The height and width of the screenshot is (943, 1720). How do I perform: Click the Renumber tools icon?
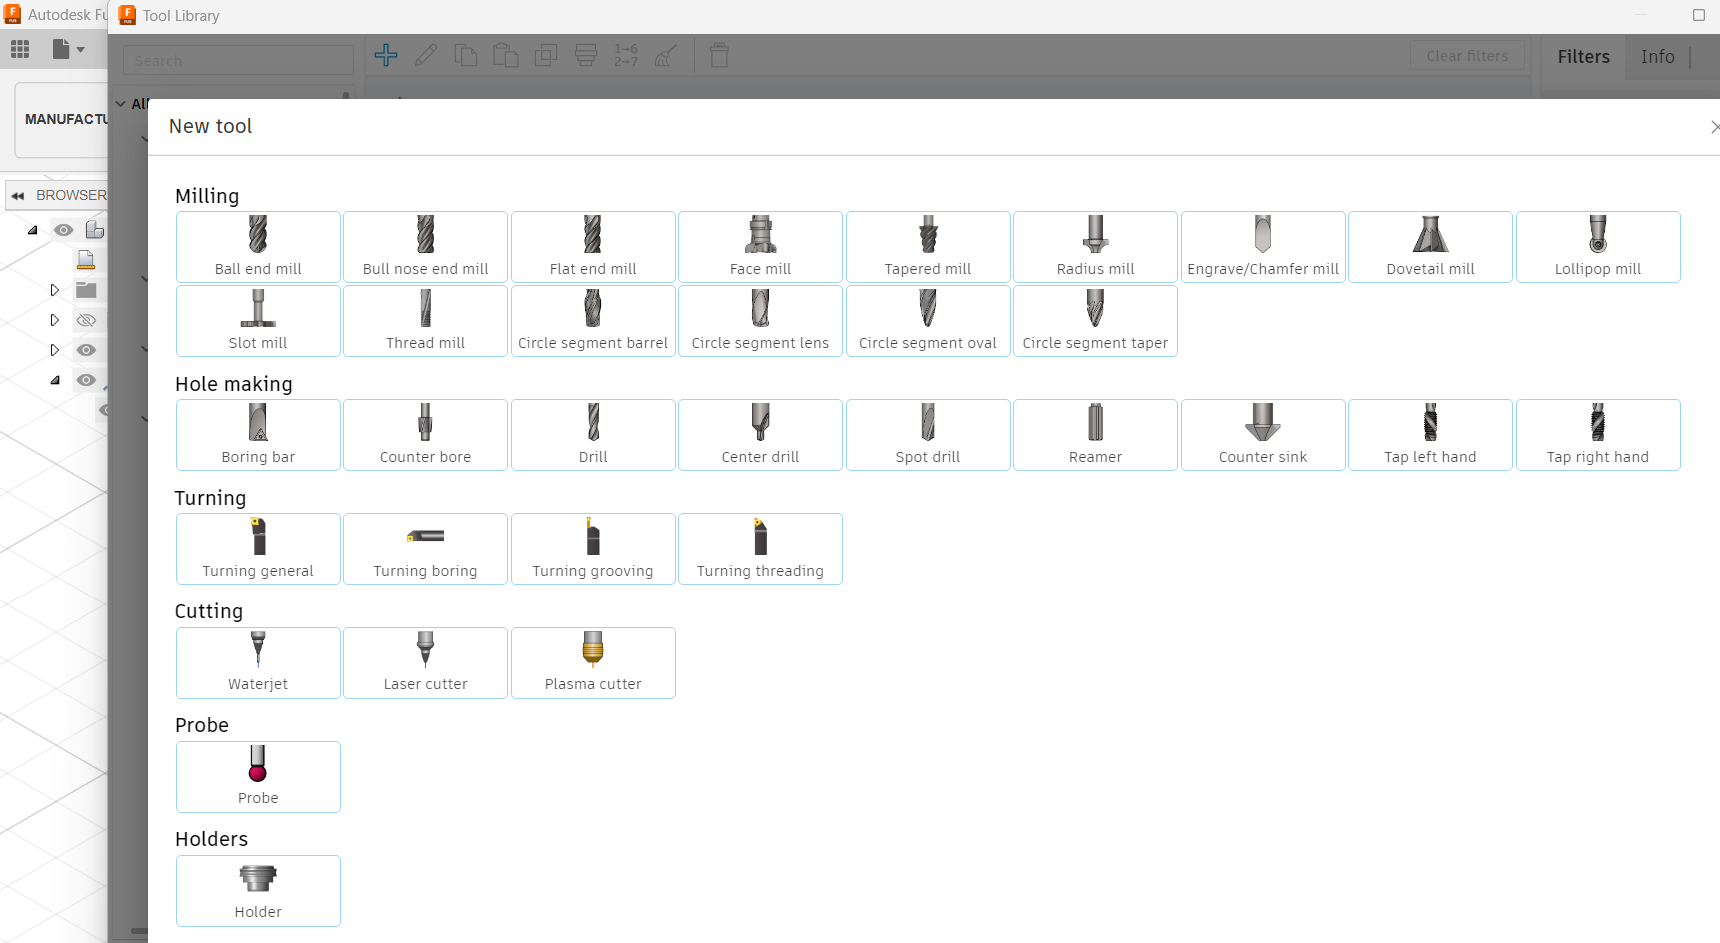click(x=626, y=55)
